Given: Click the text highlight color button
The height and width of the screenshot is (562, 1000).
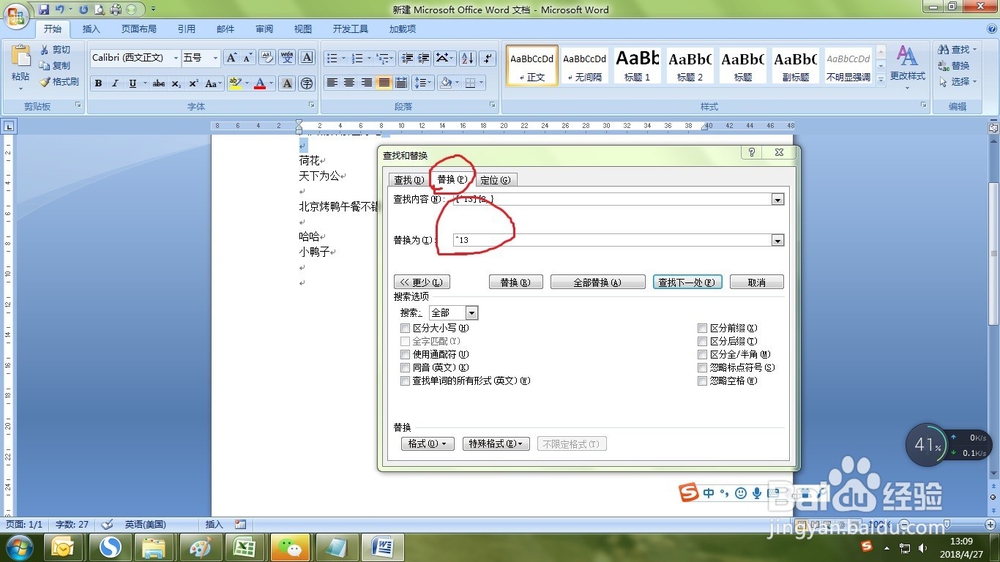Looking at the screenshot, I should click(235, 83).
